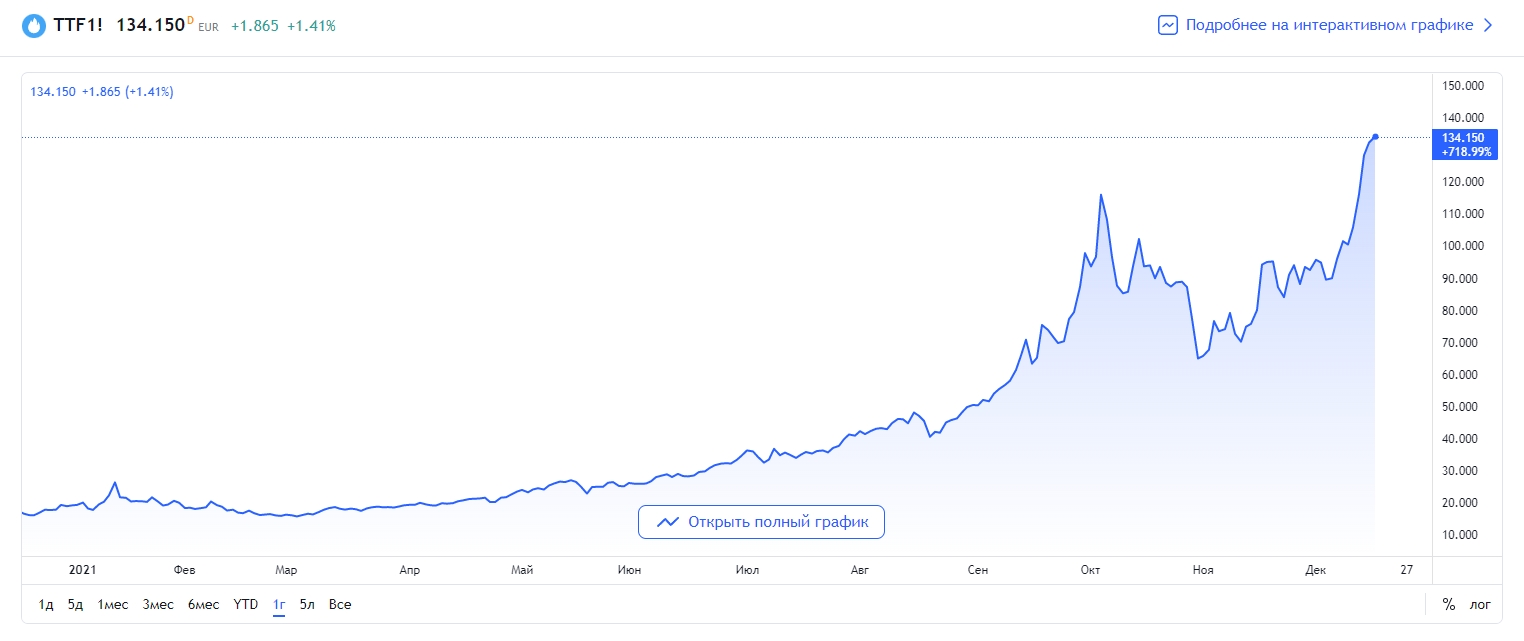1524x641 pixels.
Task: Click the TTF1! blue flame logo icon
Action: click(x=34, y=25)
